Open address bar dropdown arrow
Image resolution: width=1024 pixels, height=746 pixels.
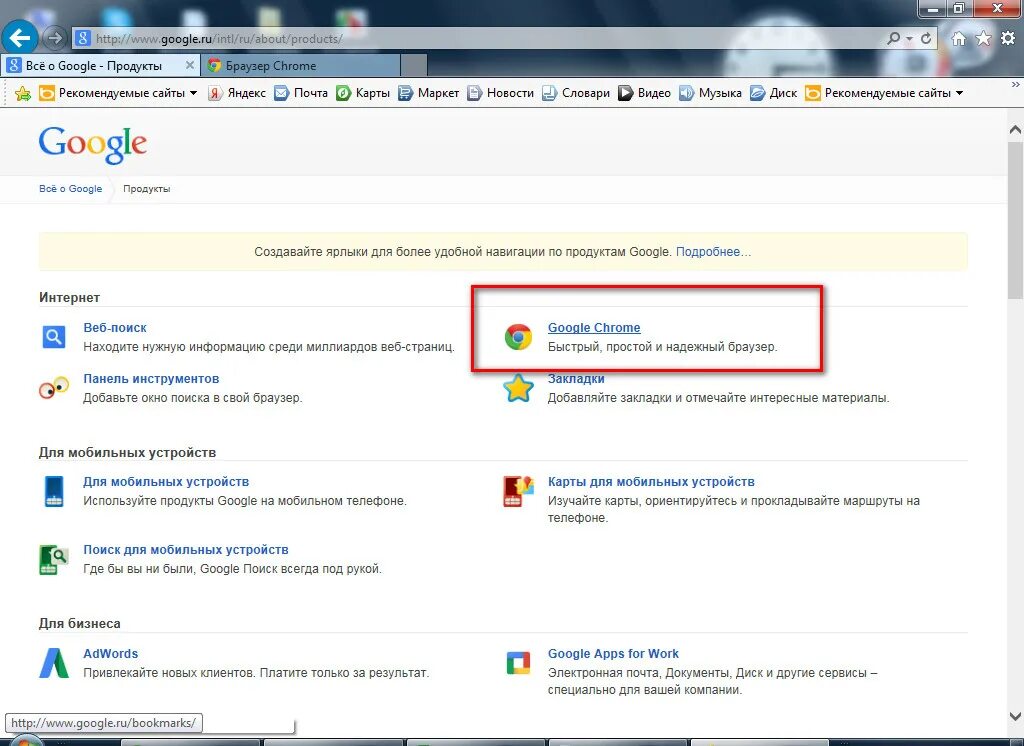909,39
